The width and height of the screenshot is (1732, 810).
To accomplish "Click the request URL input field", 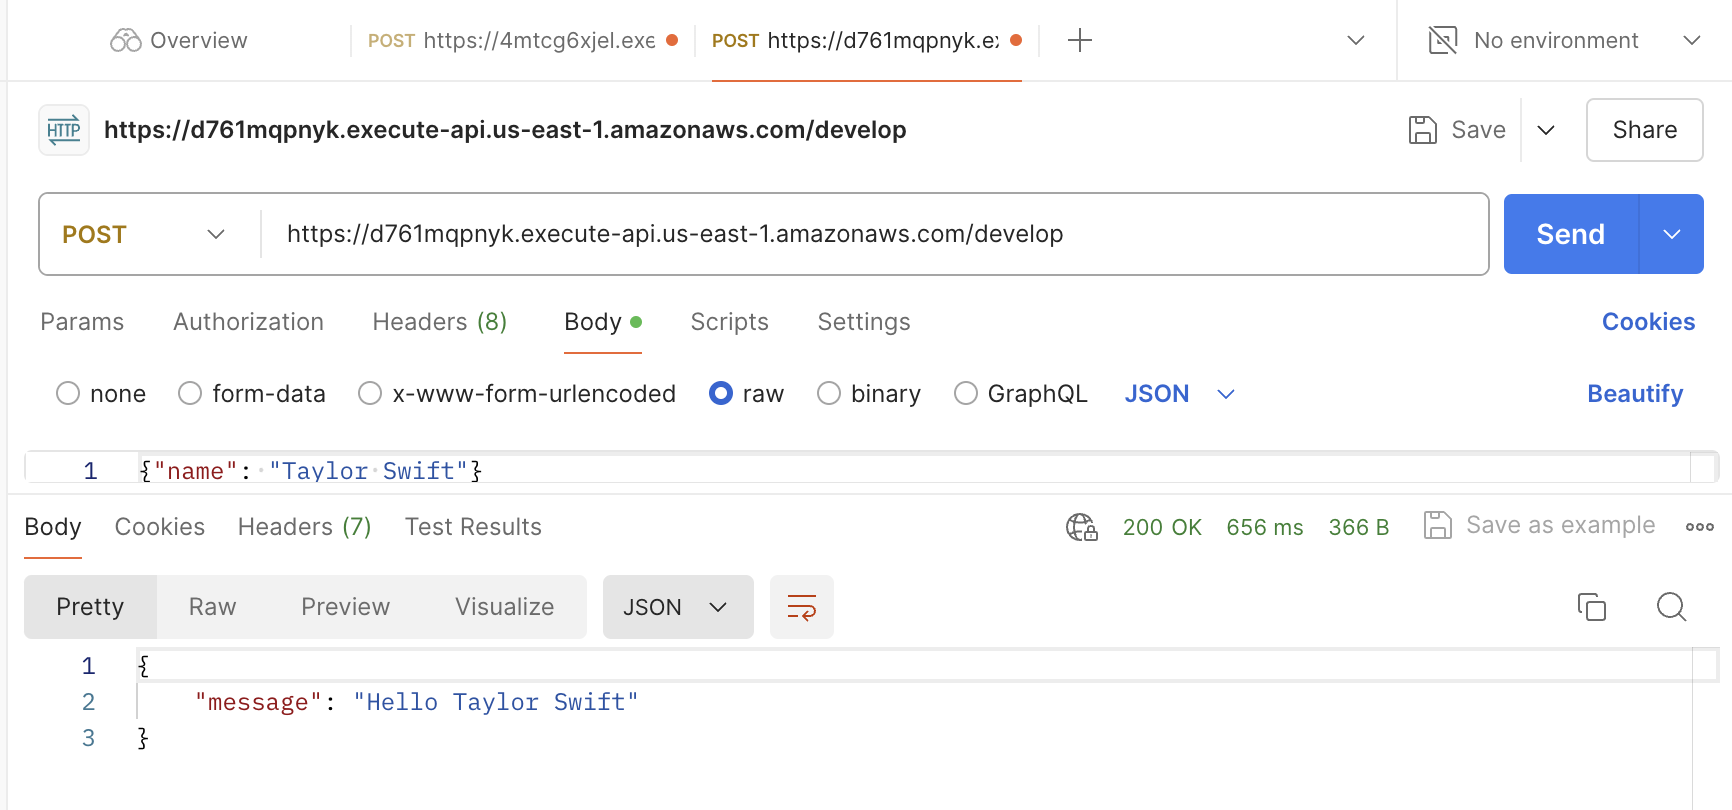I will click(x=875, y=234).
